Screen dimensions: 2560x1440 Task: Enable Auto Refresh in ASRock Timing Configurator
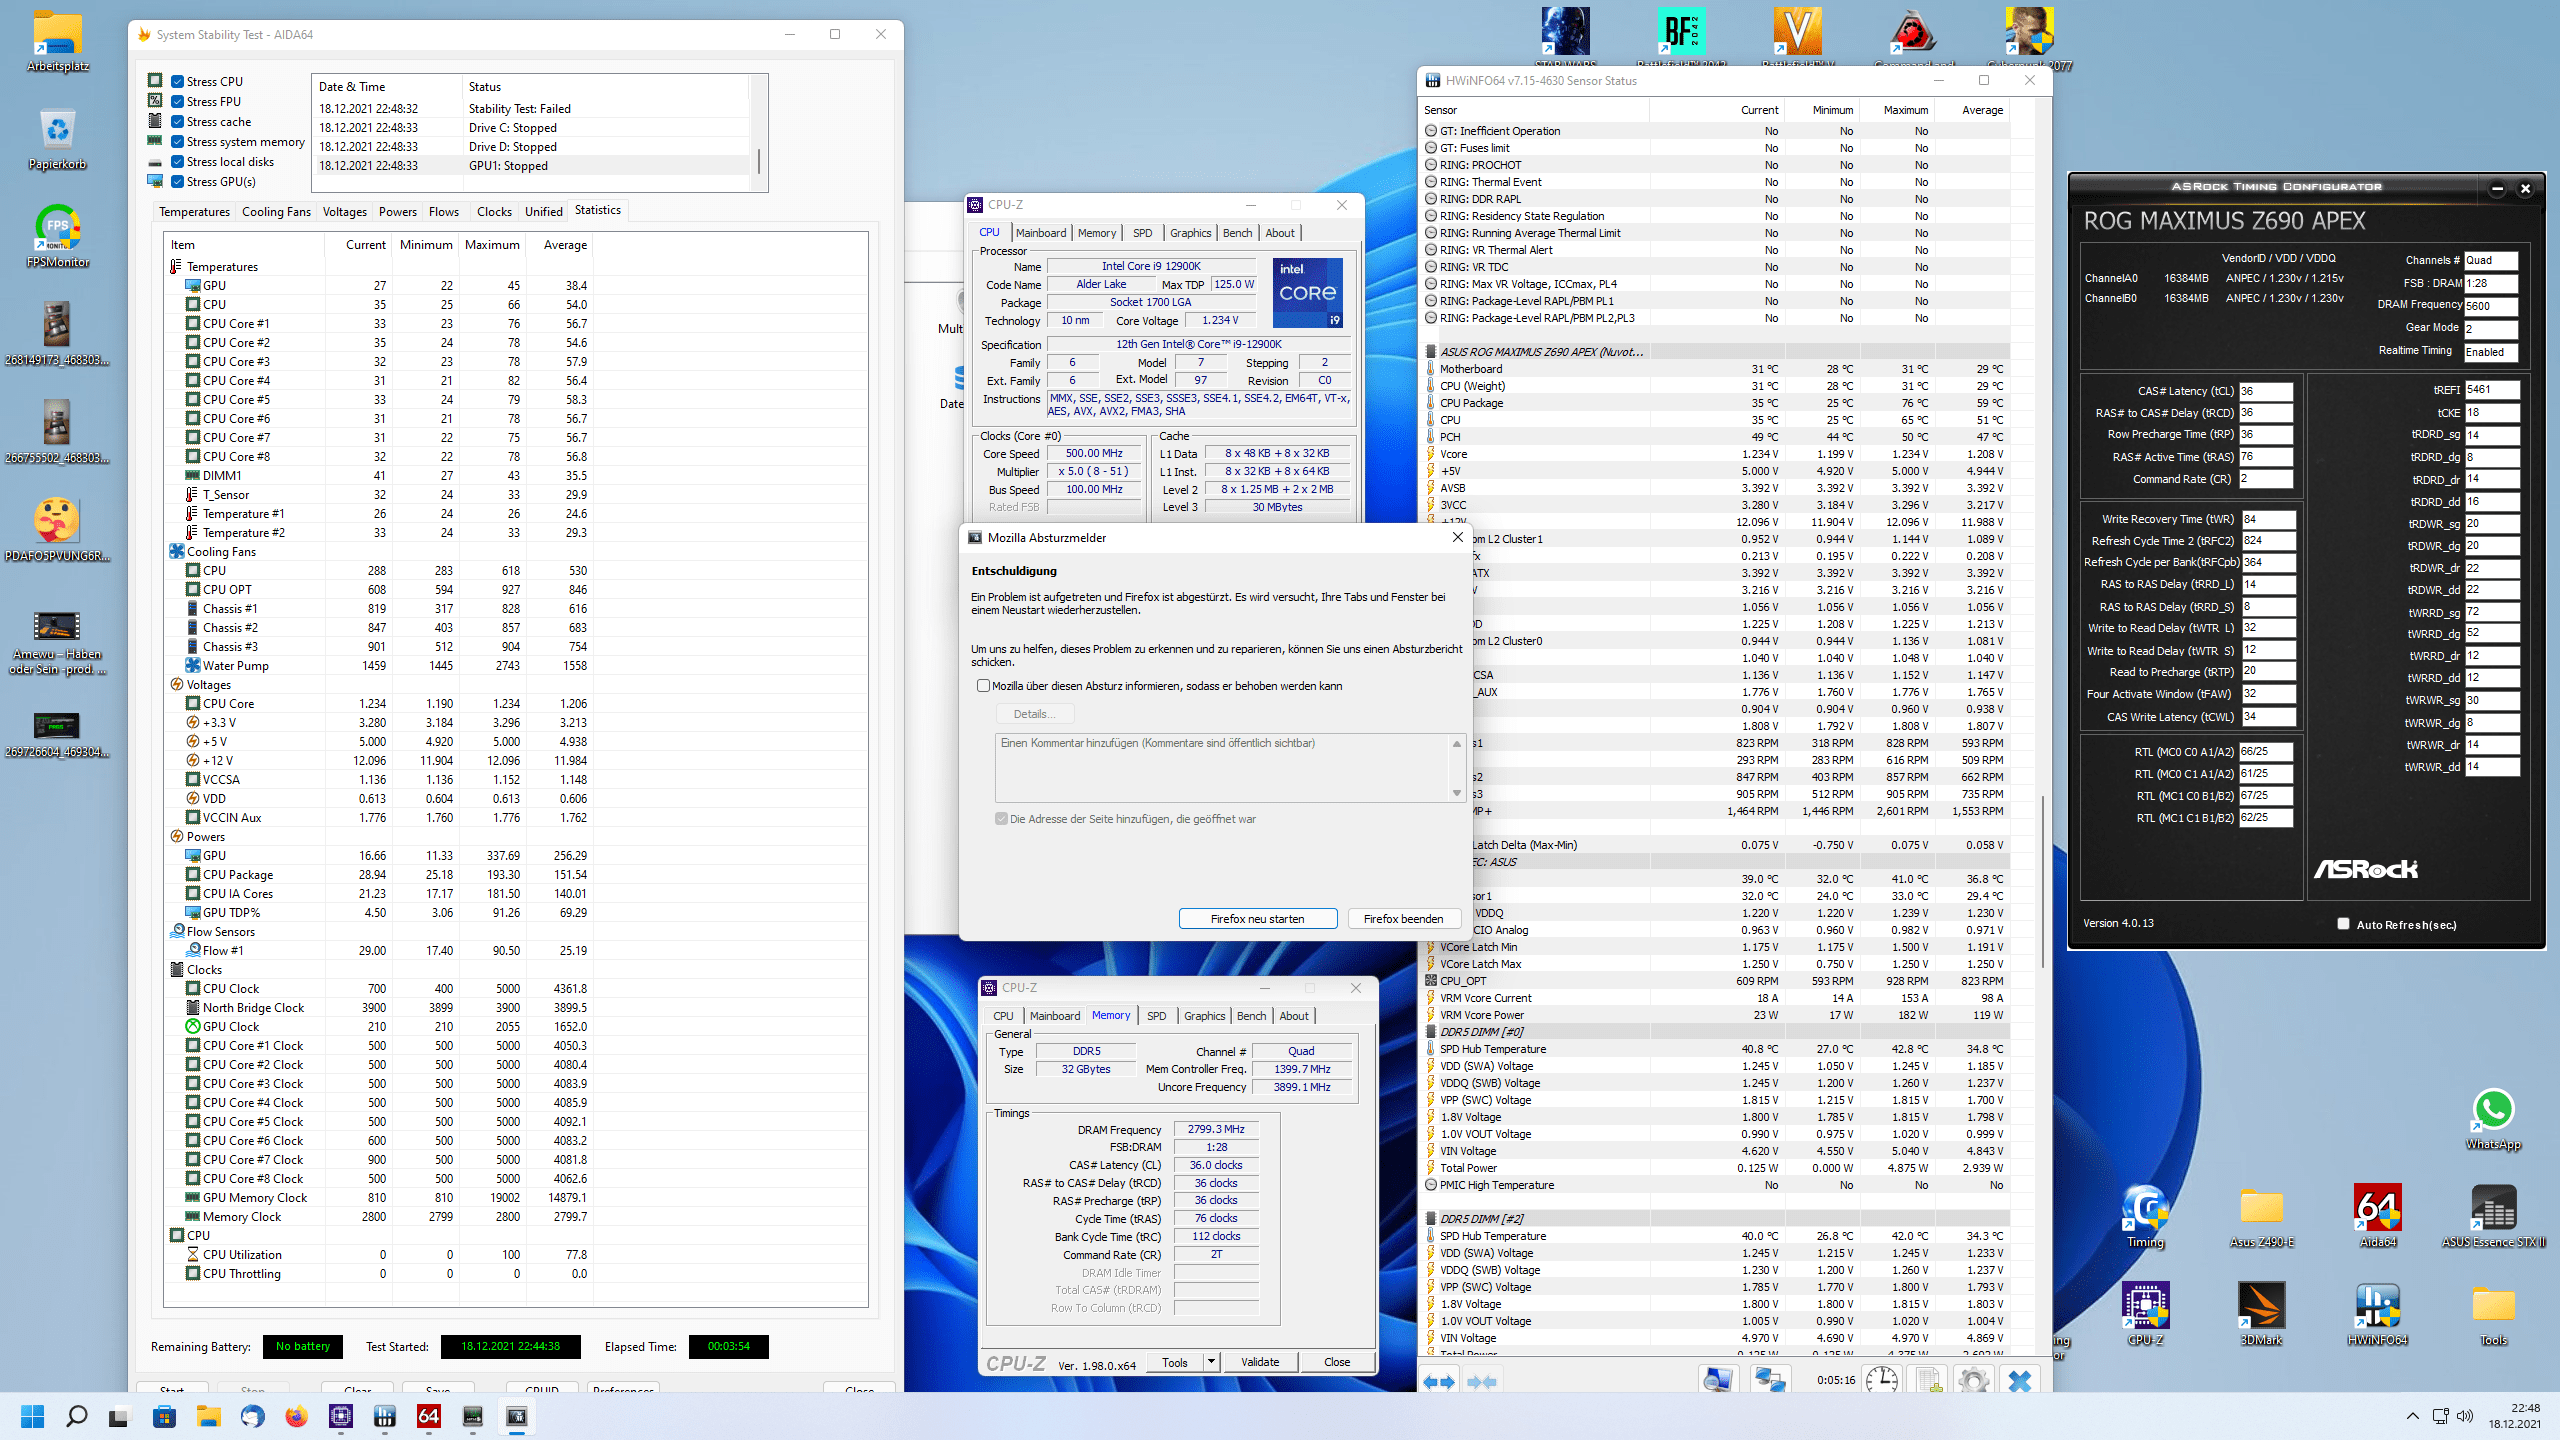(x=2343, y=924)
